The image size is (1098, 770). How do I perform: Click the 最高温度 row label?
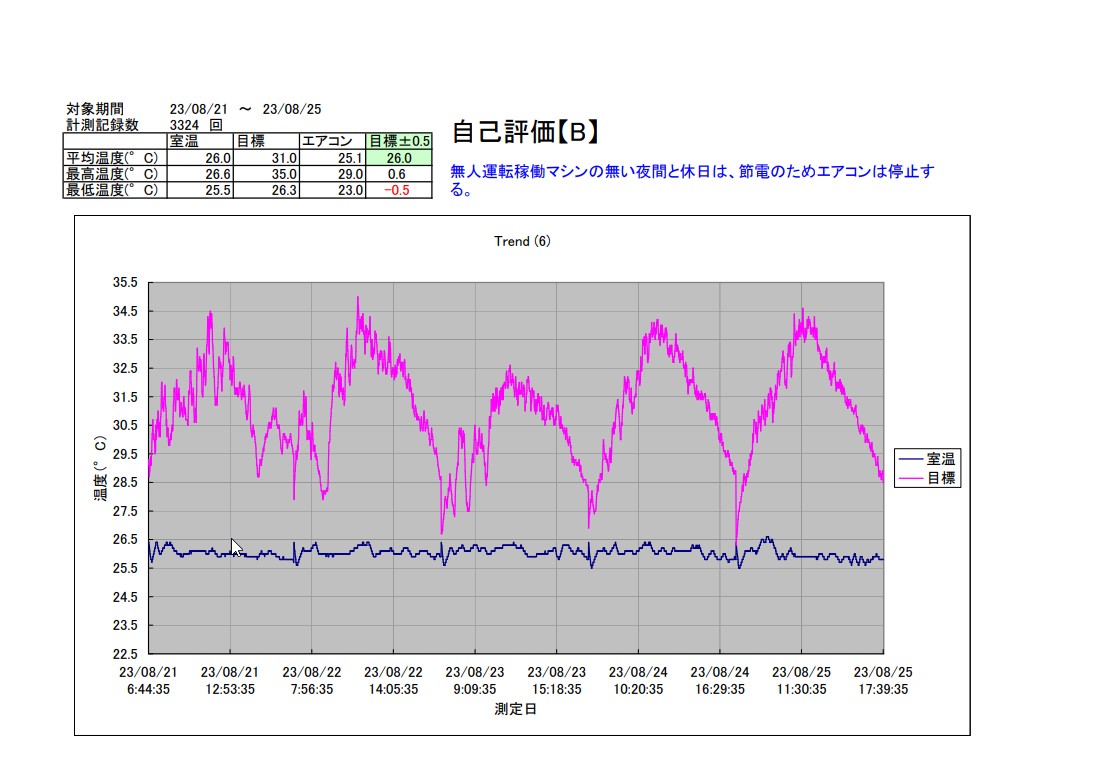click(x=113, y=174)
